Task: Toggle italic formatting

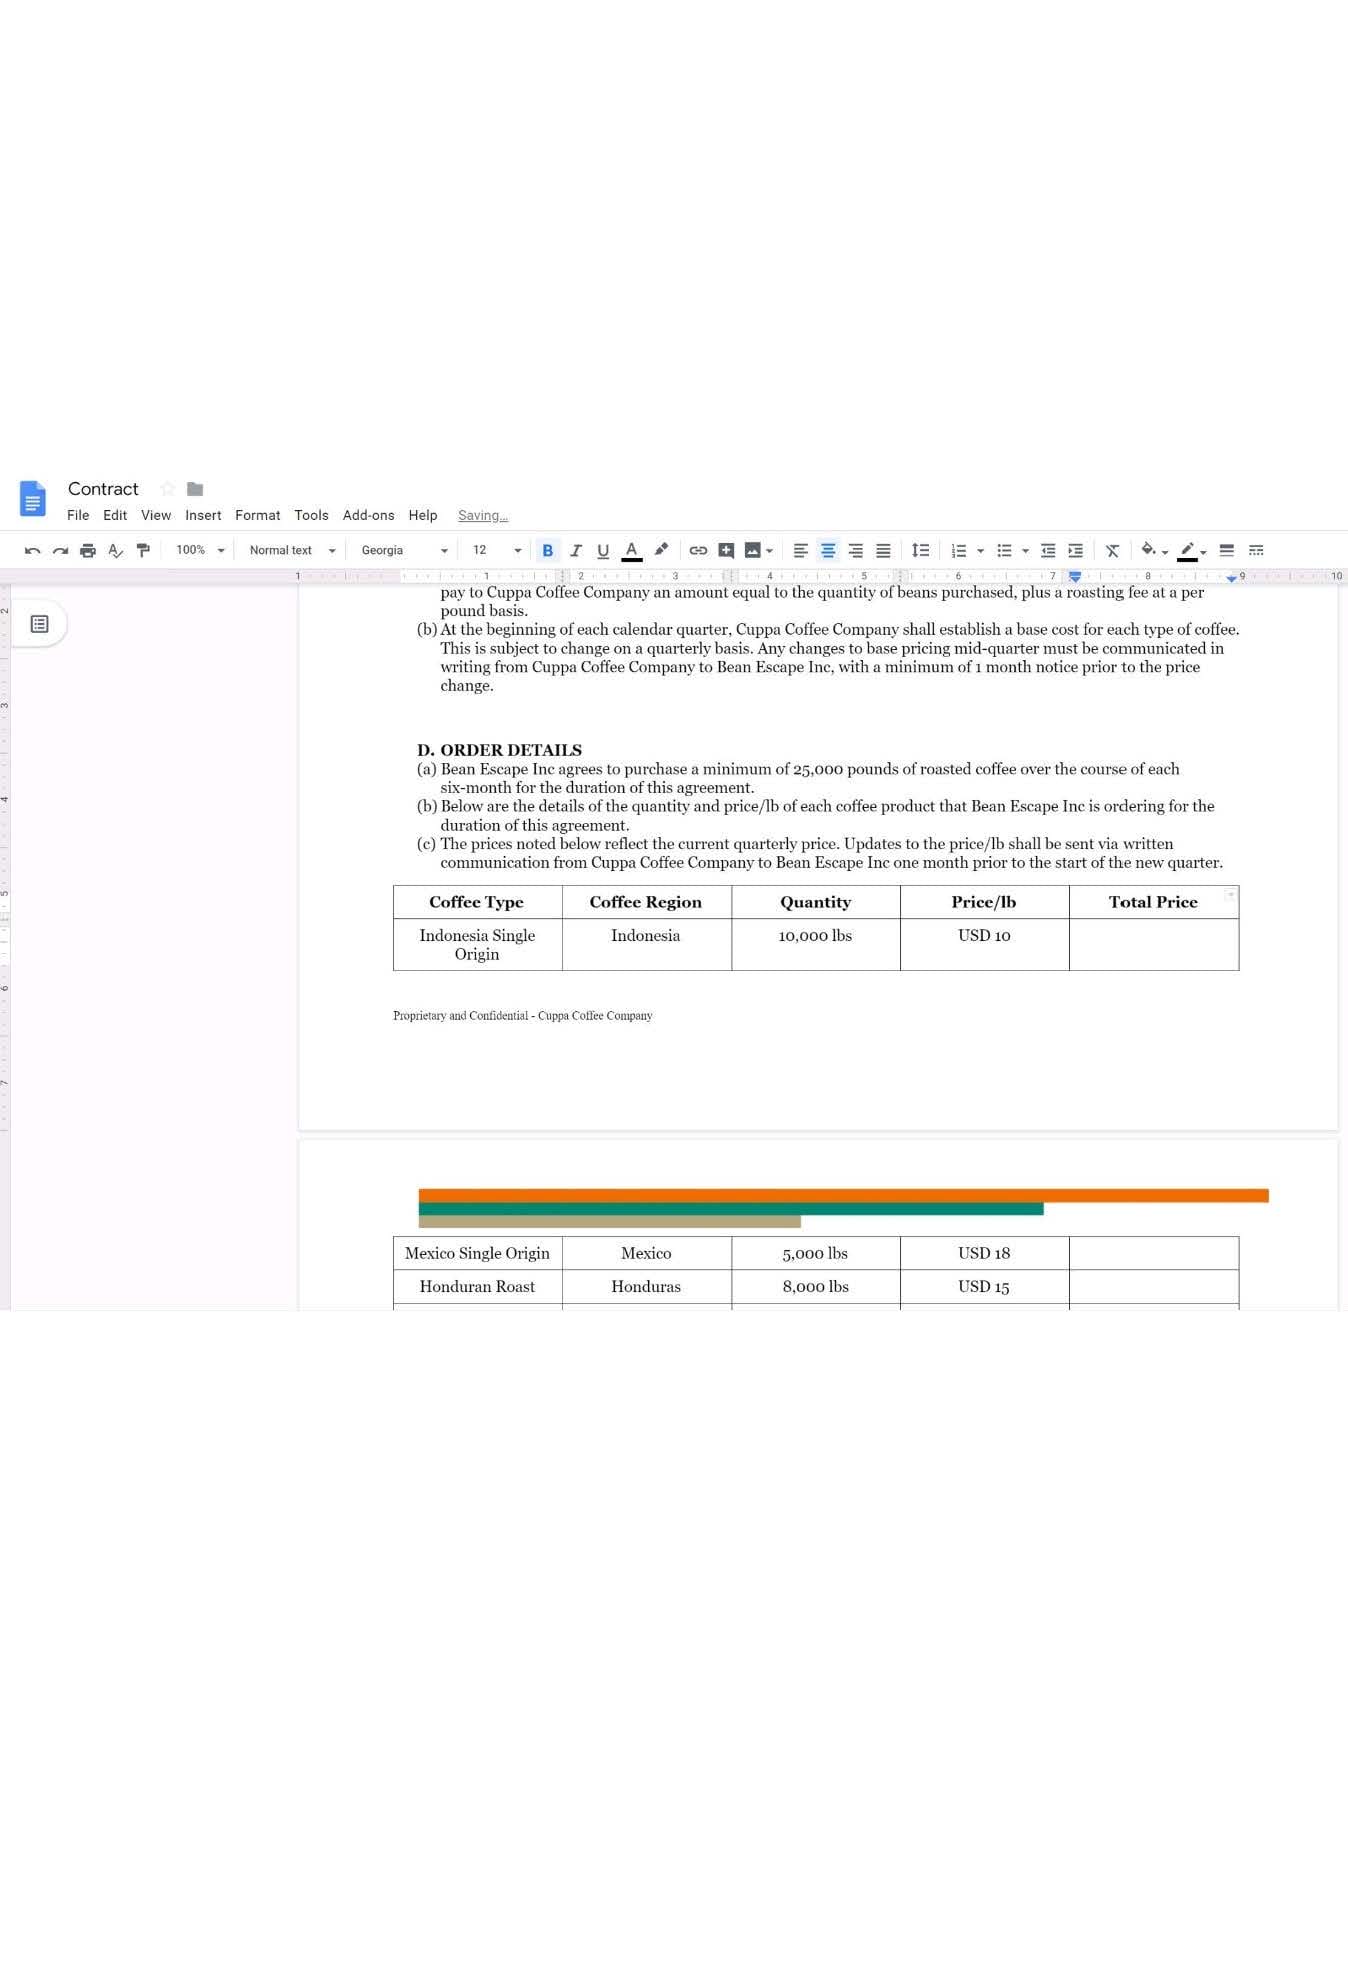Action: 575,551
